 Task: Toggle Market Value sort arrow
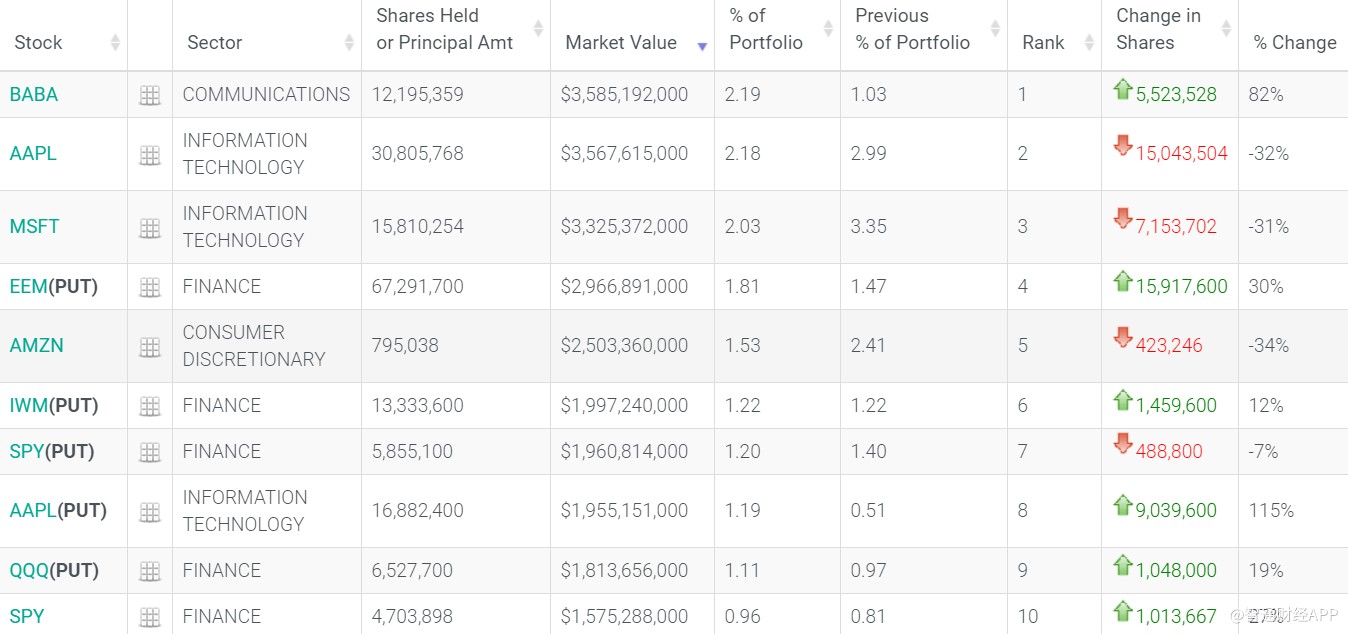(x=702, y=46)
